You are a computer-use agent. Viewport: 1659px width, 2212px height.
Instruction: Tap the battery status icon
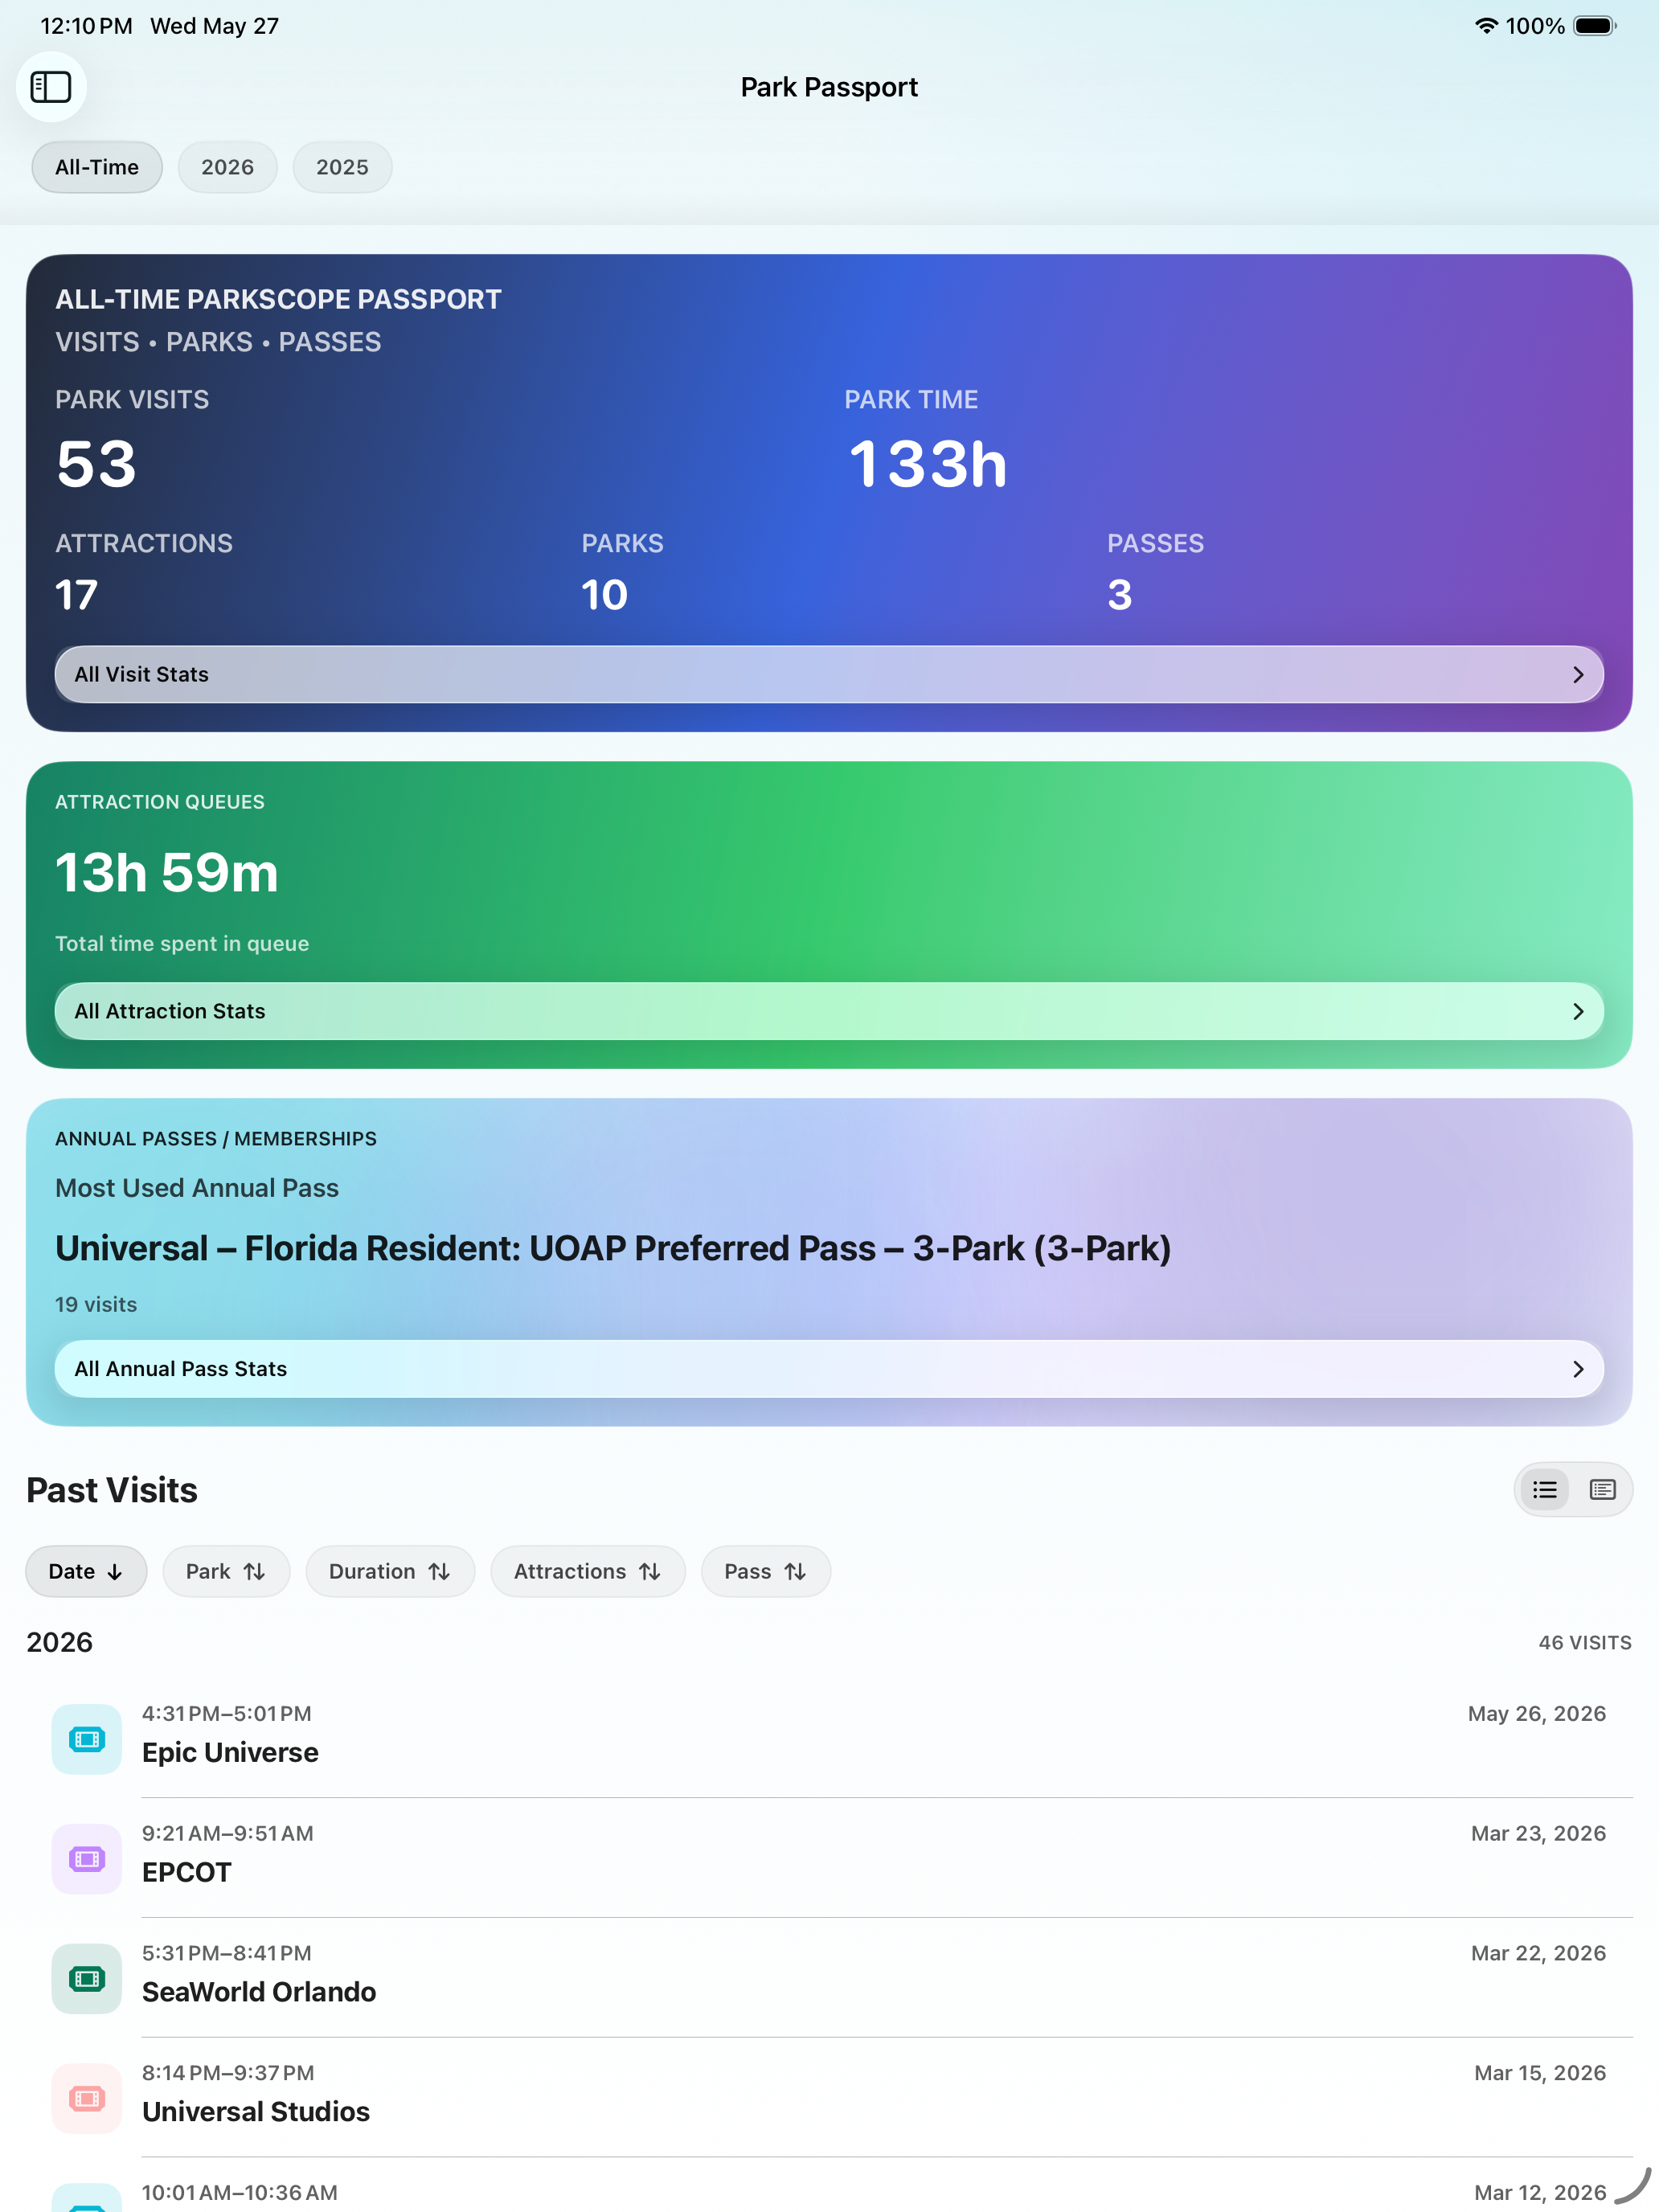click(x=1595, y=26)
